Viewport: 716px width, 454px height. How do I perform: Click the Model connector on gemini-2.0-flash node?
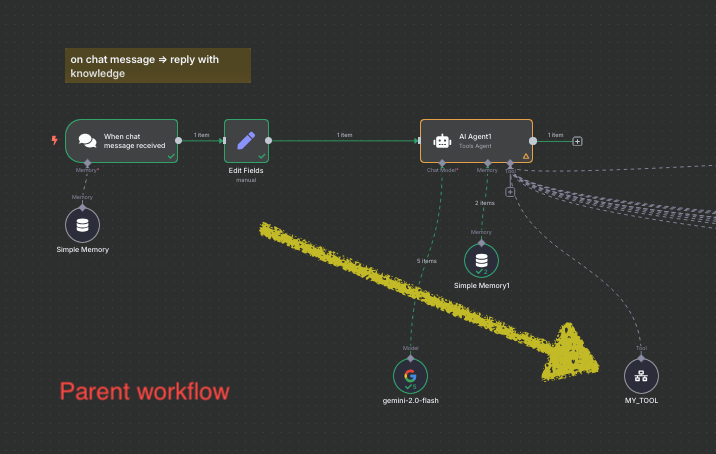pyautogui.click(x=410, y=358)
